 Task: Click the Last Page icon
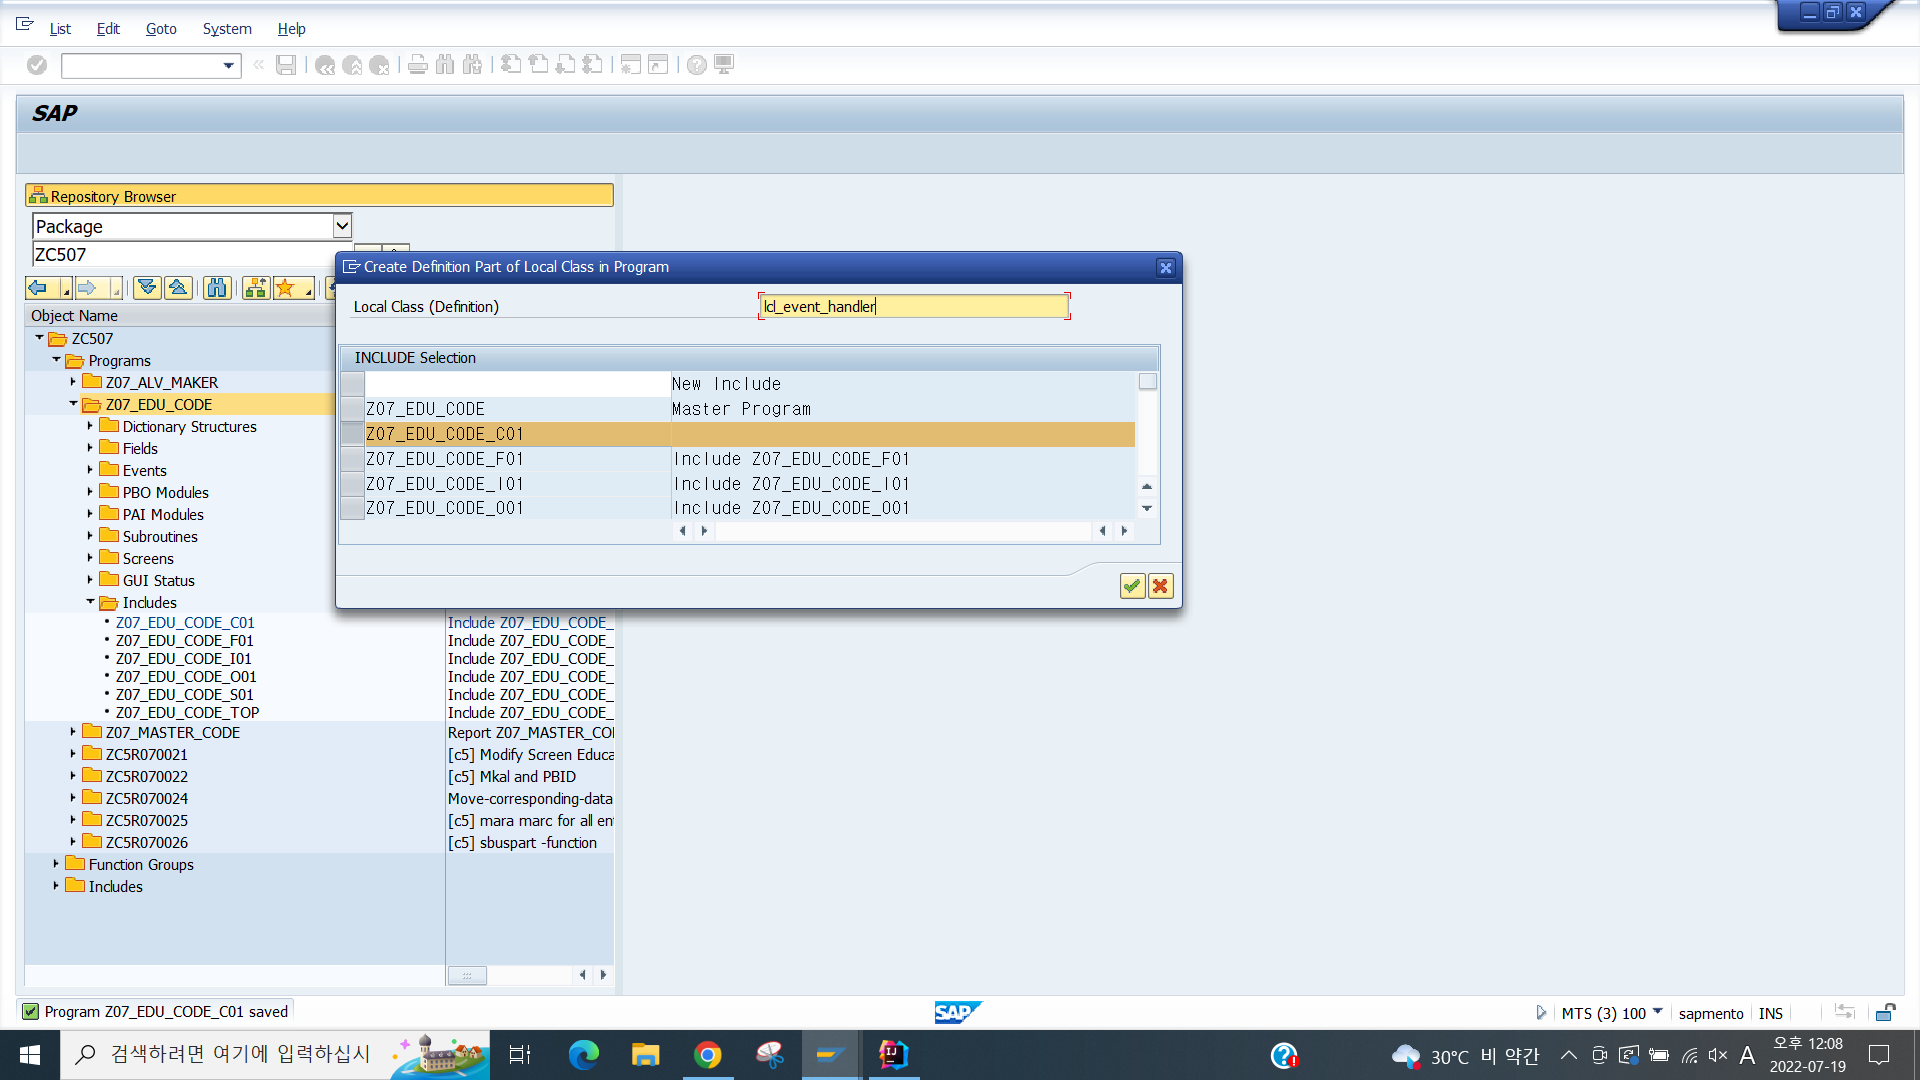(592, 65)
